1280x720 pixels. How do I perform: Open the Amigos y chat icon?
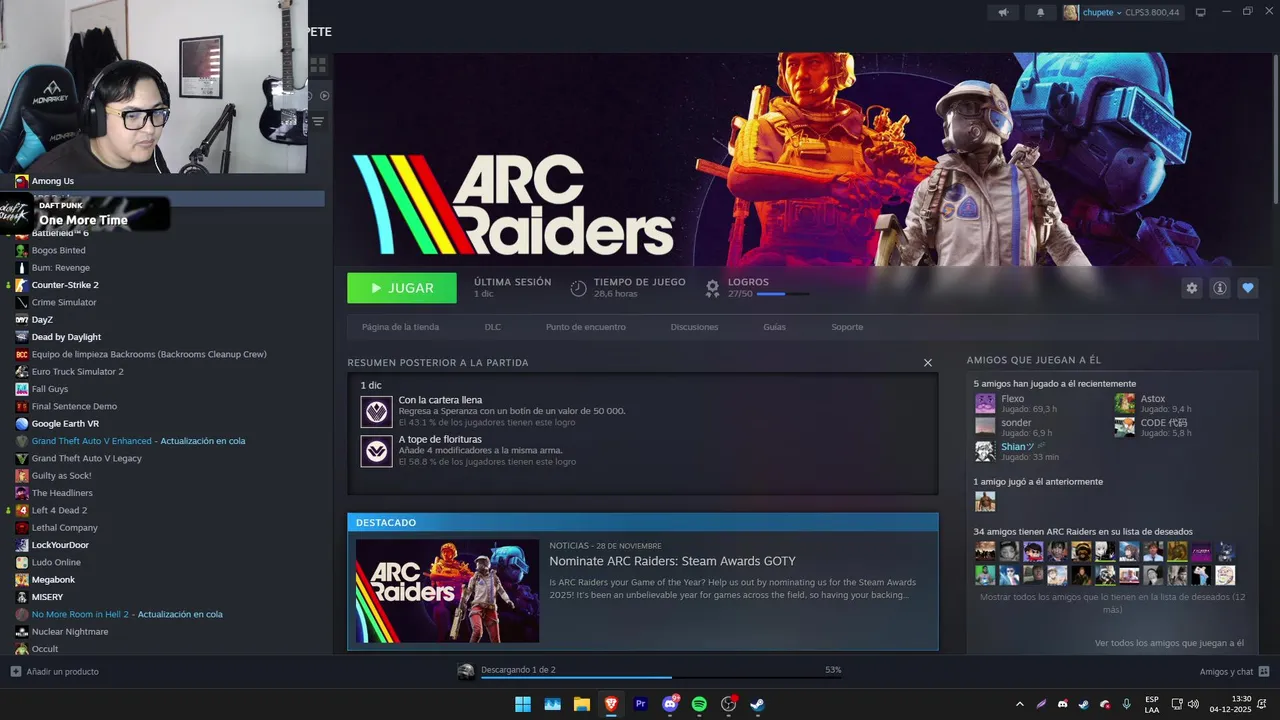pyautogui.click(x=1264, y=671)
